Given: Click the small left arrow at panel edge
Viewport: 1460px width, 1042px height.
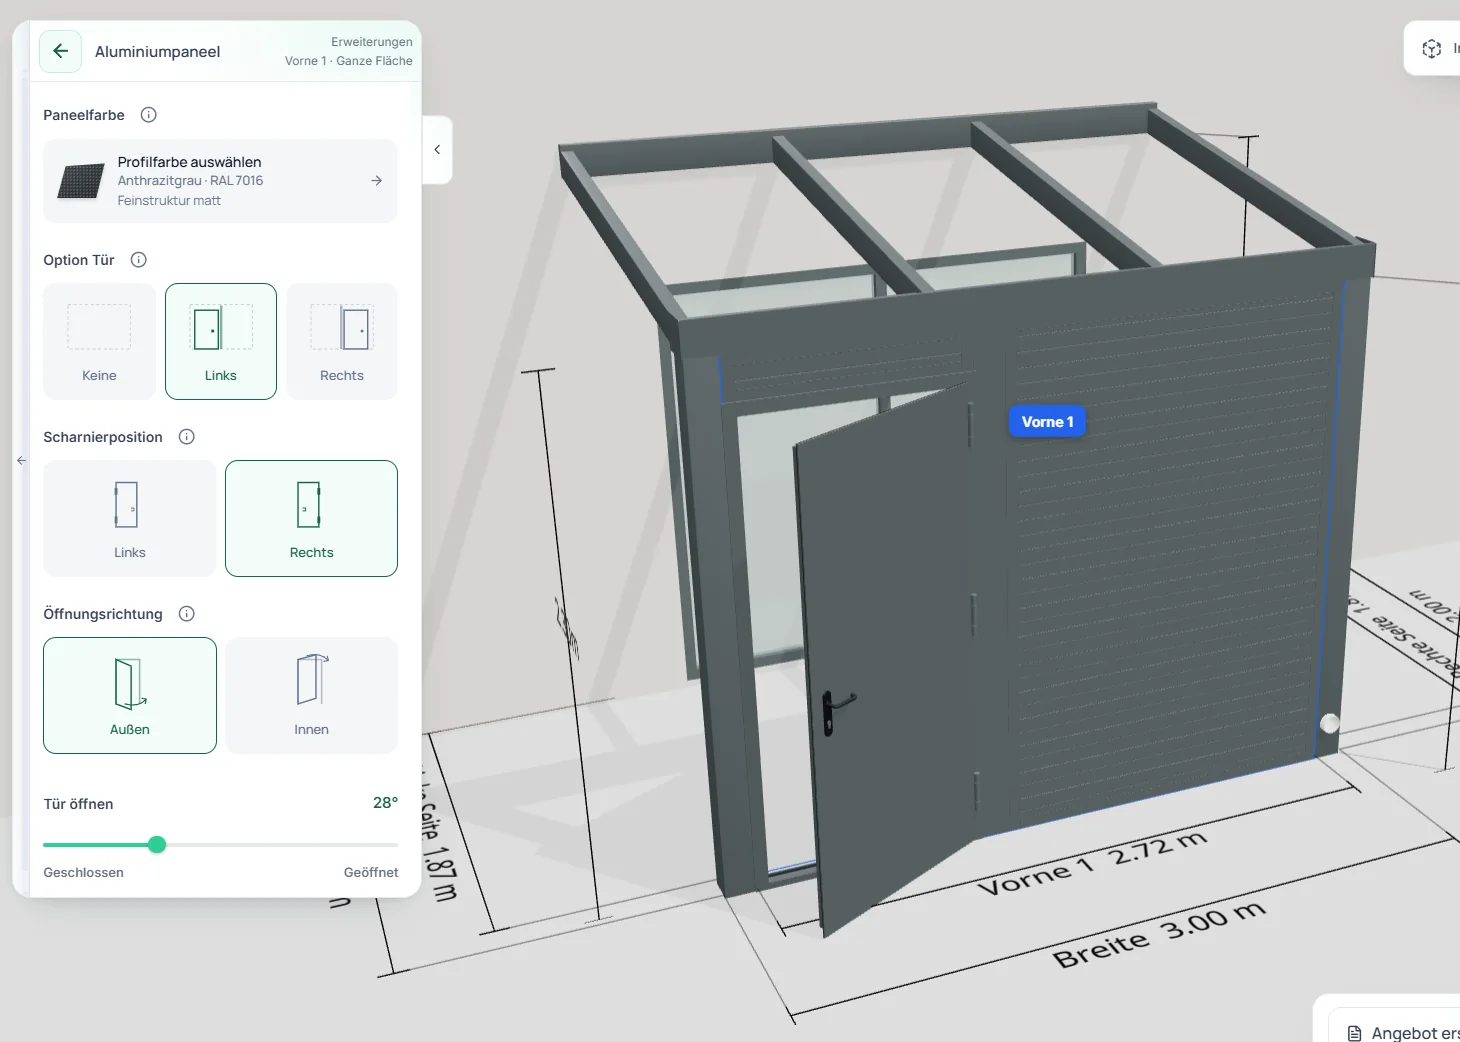Looking at the screenshot, I should coord(21,461).
